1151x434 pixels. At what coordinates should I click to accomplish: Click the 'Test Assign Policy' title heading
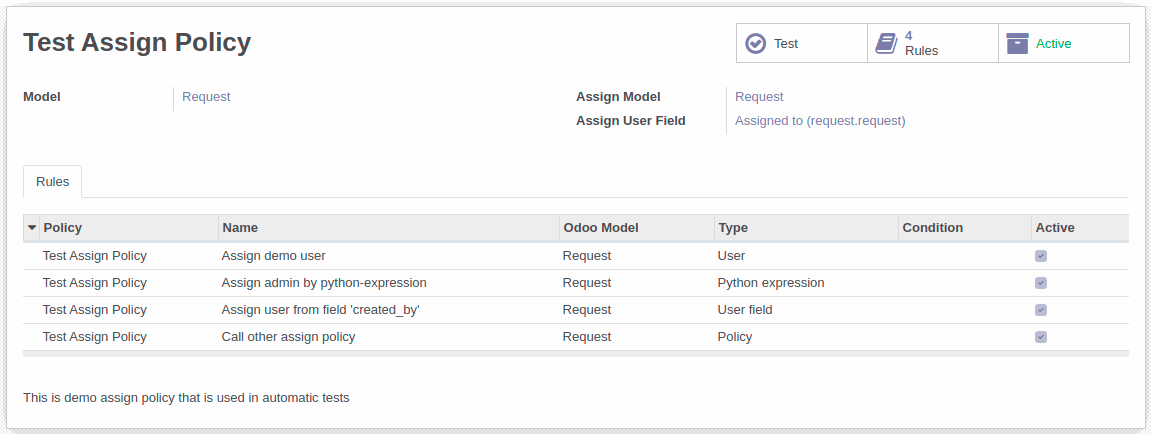[137, 43]
